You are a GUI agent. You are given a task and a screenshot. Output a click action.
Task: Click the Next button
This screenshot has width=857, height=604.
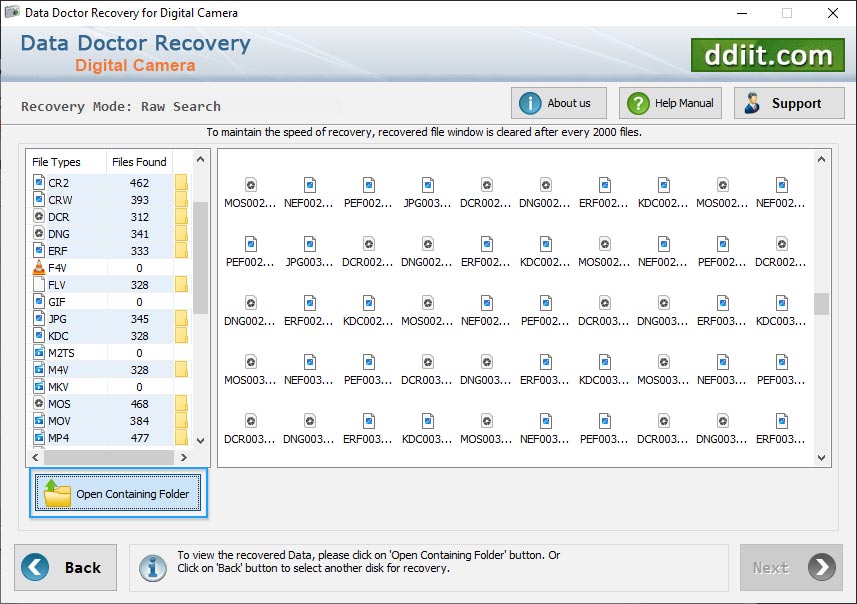click(790, 567)
